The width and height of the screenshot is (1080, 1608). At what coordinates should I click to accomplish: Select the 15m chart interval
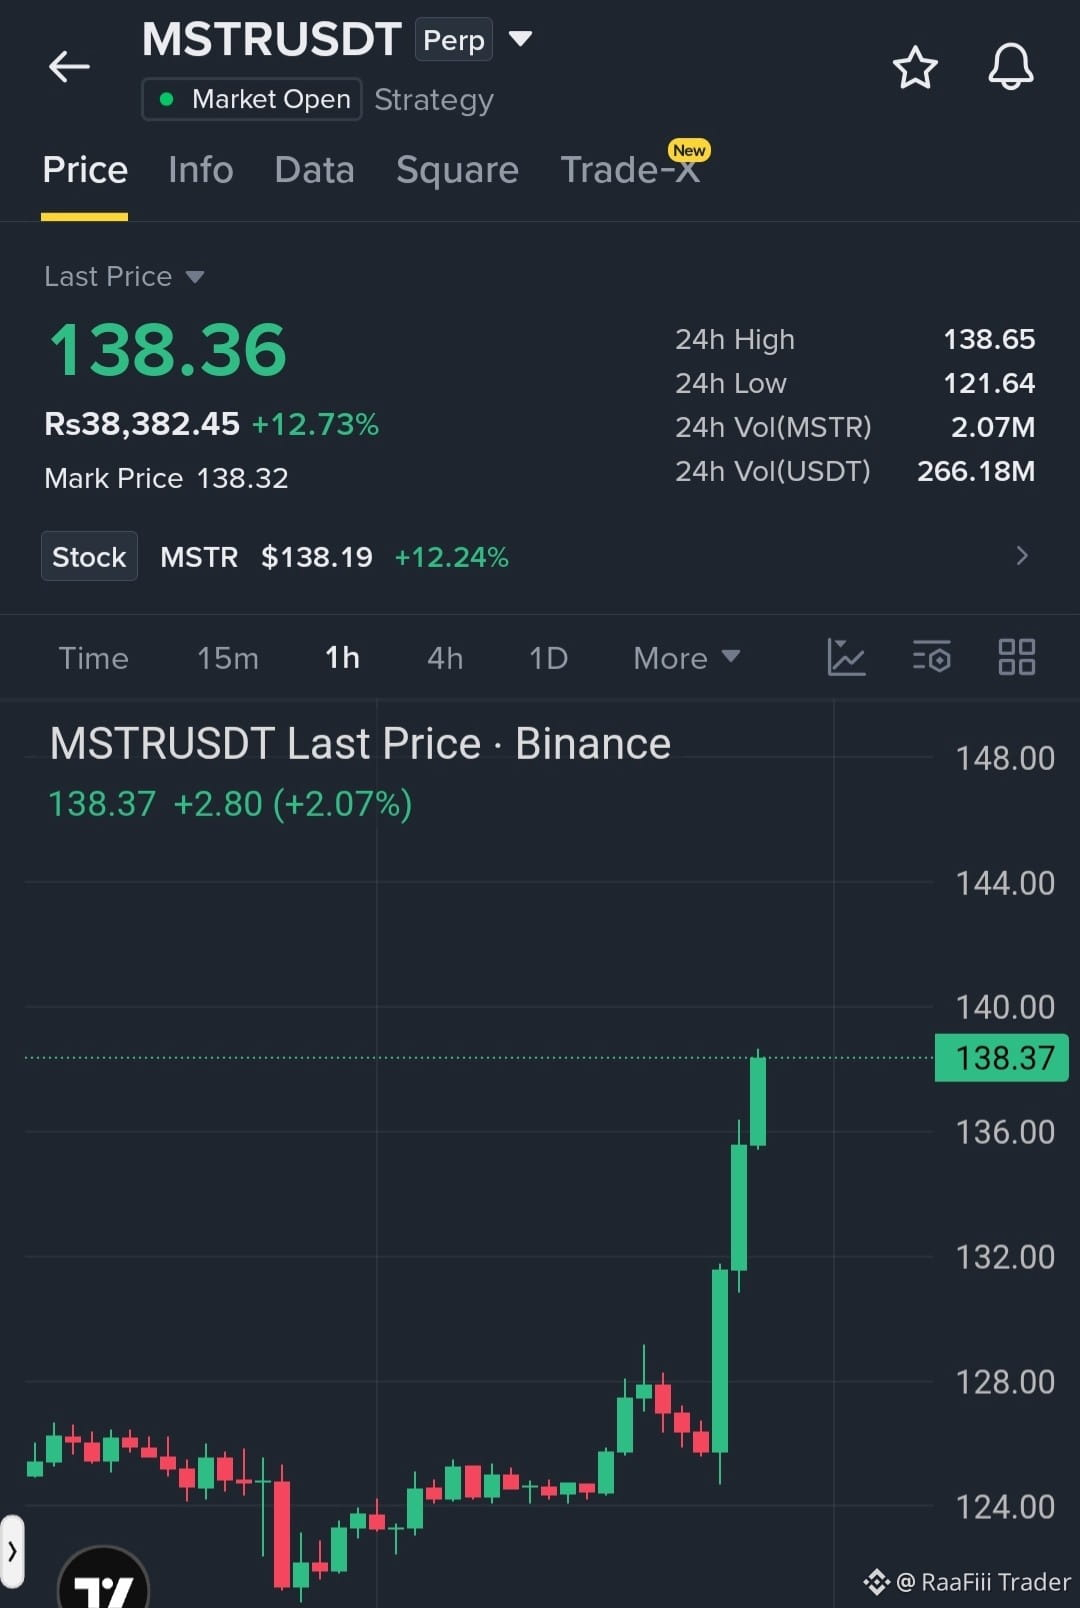coord(227,658)
